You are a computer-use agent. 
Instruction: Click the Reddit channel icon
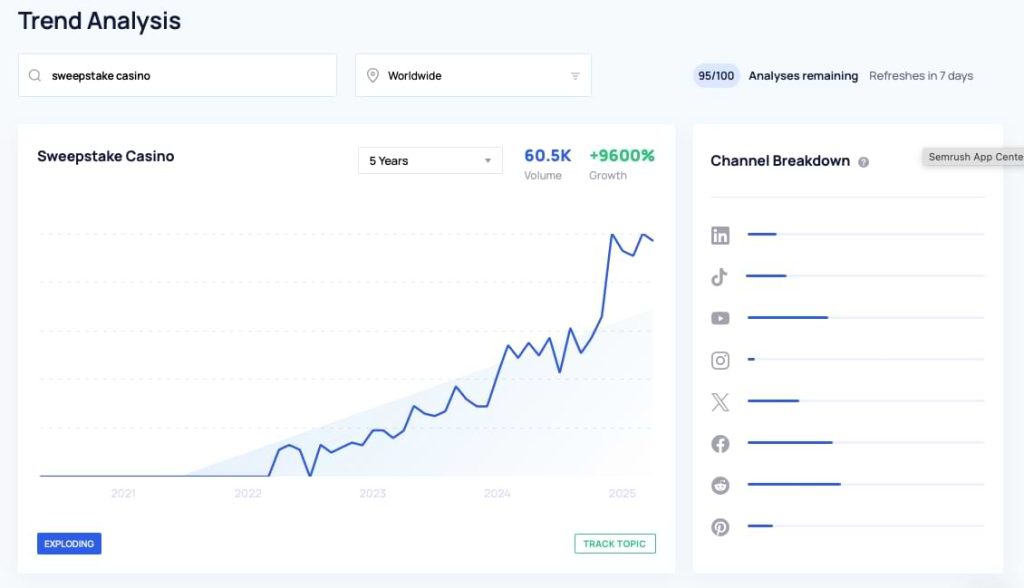pos(720,485)
